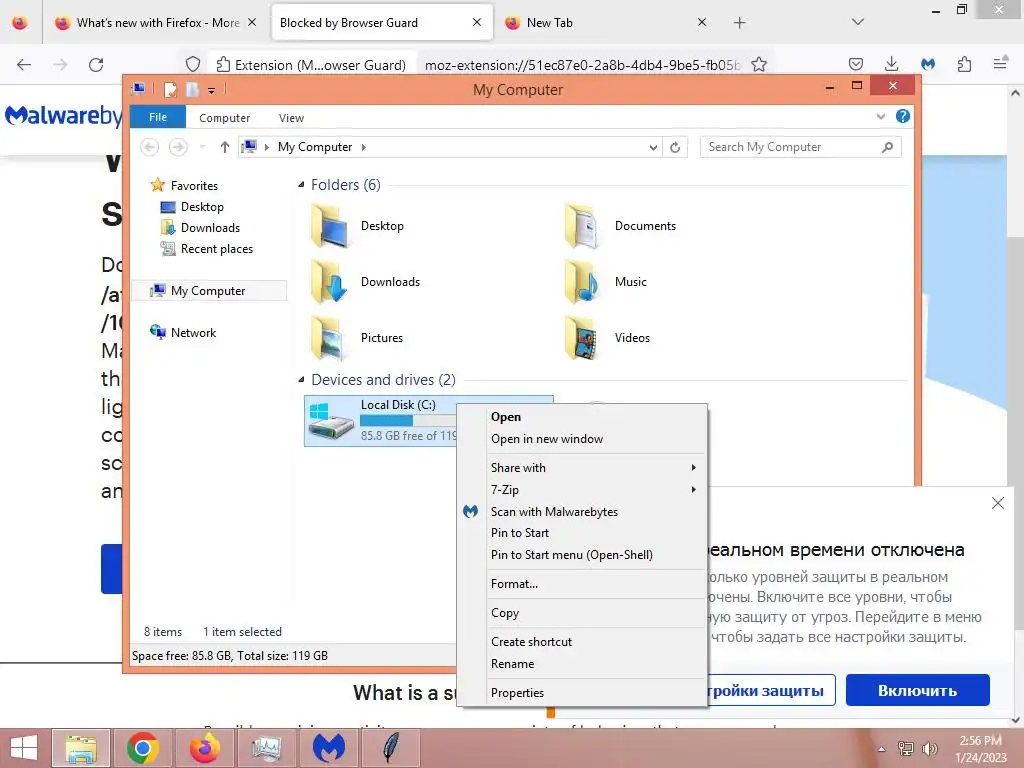Viewport: 1024px width, 768px height.
Task: Open the Firefox hamburger application menu
Action: tap(1000, 64)
